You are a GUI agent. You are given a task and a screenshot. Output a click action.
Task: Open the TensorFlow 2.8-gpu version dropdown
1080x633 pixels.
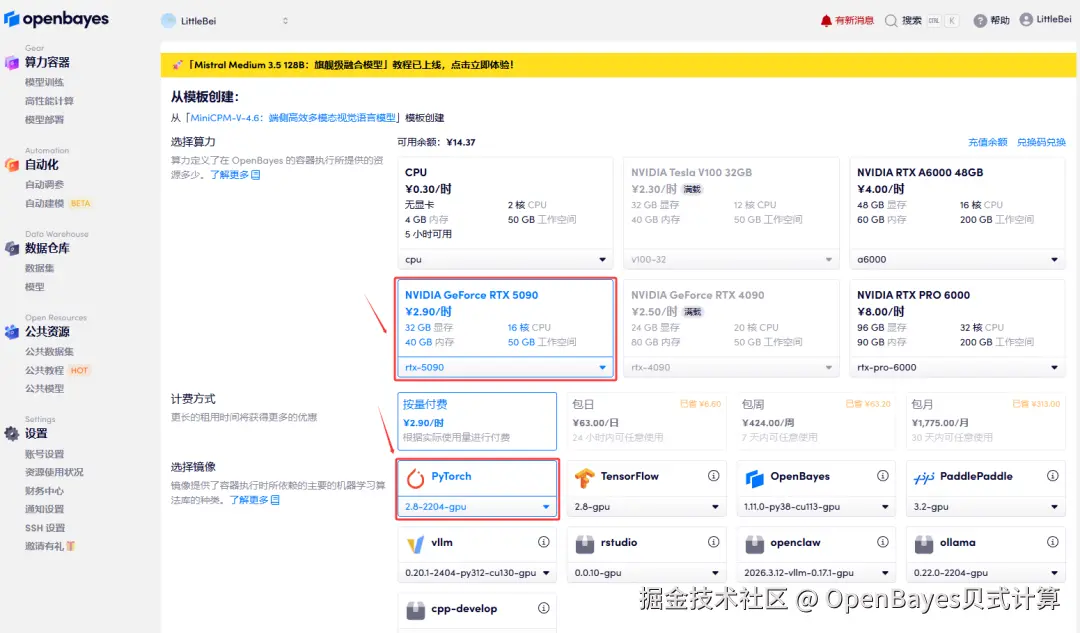(646, 506)
